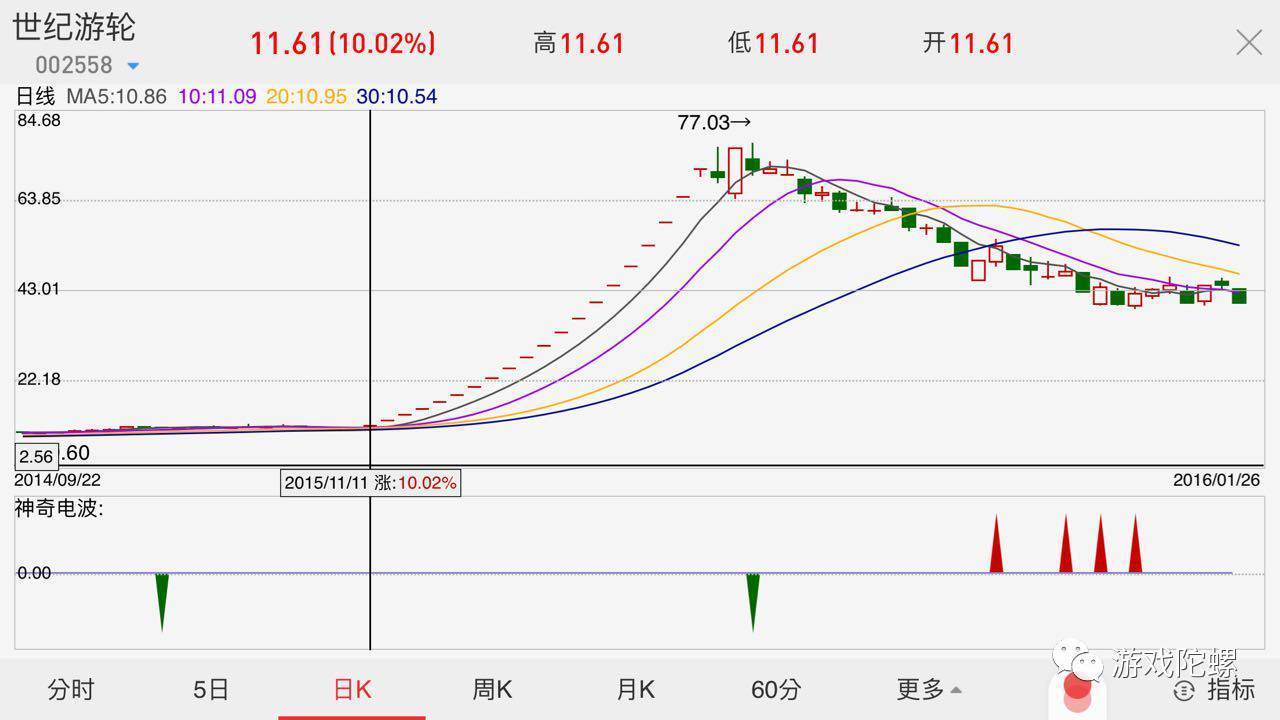Tap the indicator icon beside 指标
Screen dimensions: 1280x720
tap(1184, 690)
